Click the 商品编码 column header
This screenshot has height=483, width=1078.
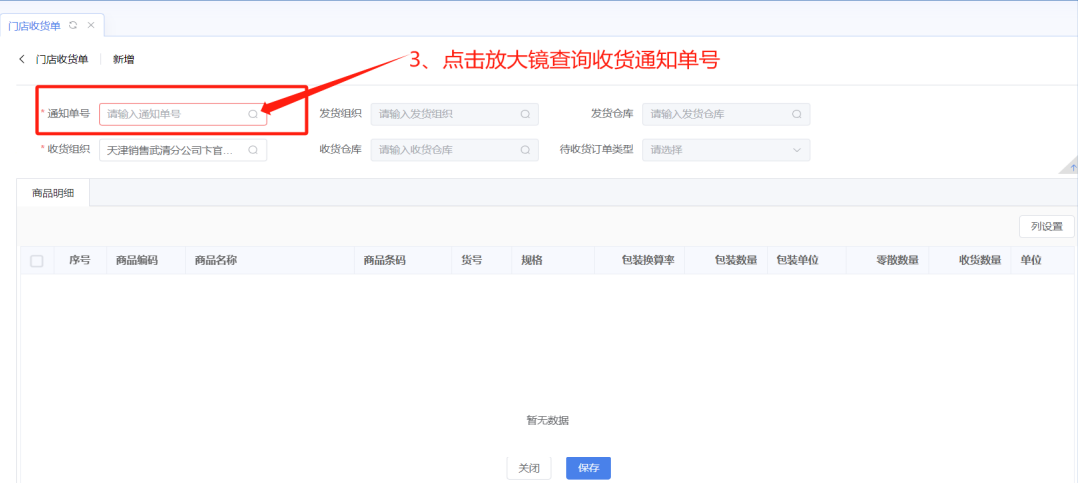tap(137, 260)
